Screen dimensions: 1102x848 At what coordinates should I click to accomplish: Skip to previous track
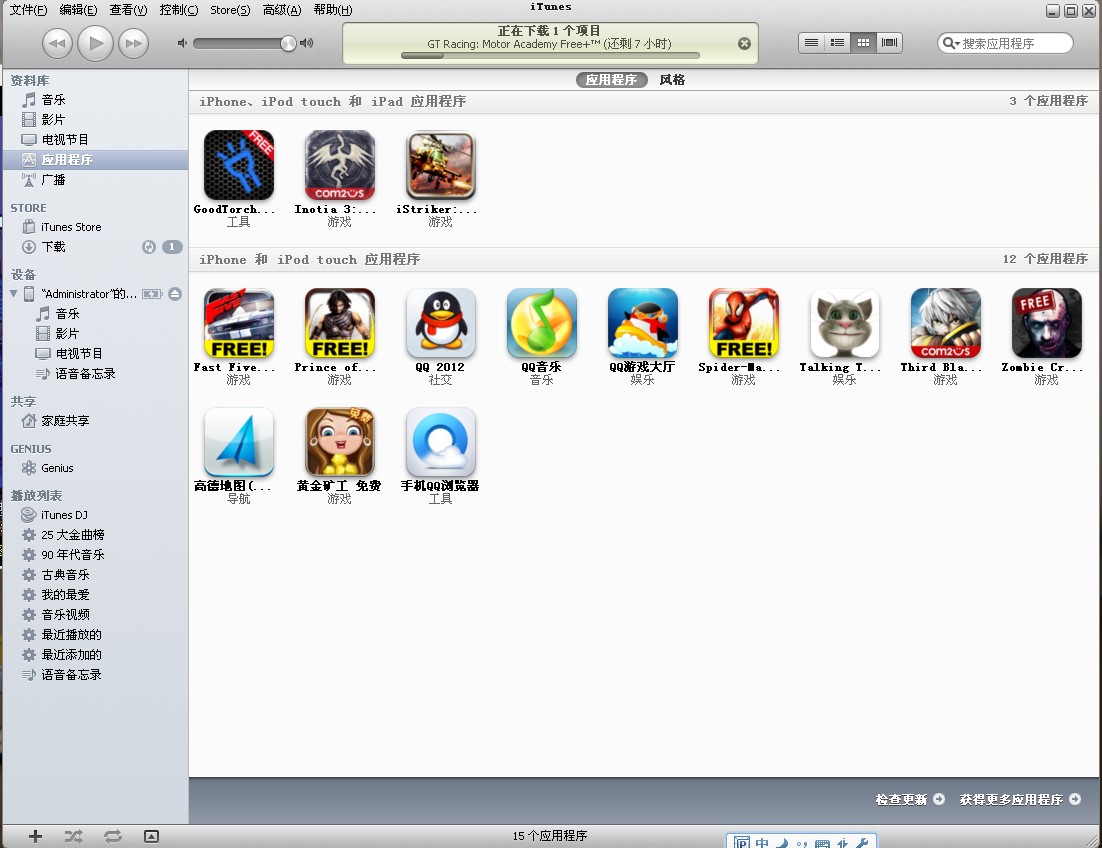tap(57, 44)
